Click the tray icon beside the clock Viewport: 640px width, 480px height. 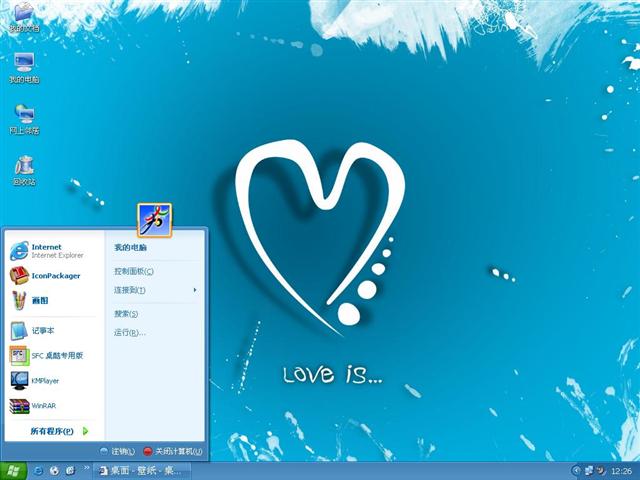601,471
